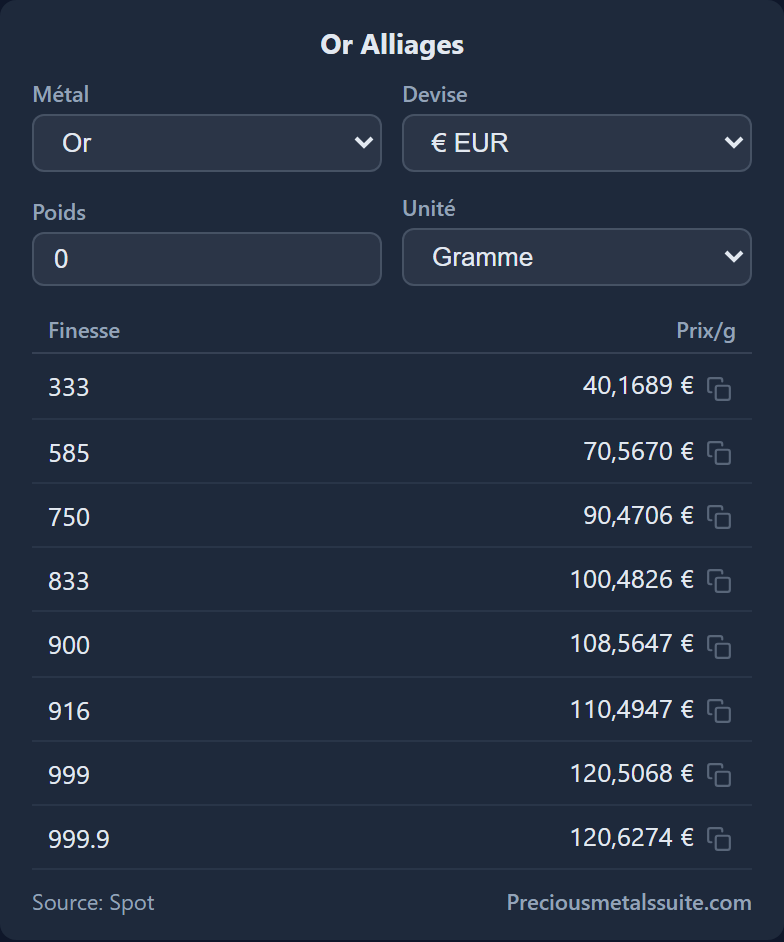The width and height of the screenshot is (784, 942).
Task: Click the 120,6274 € price value
Action: 631,837
